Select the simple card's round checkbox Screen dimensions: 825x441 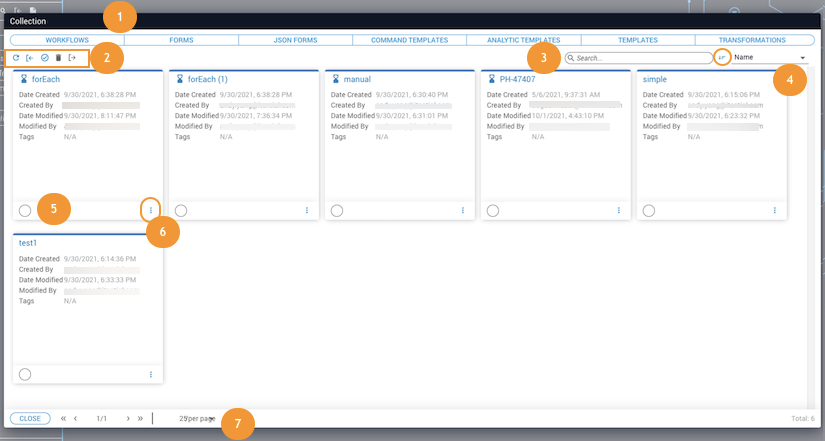pyautogui.click(x=649, y=211)
